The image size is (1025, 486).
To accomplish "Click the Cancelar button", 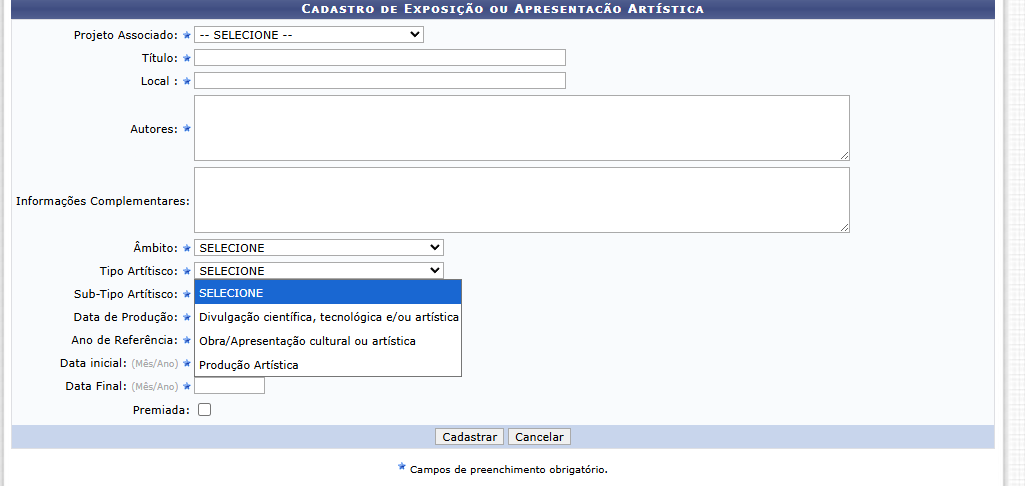I will [x=539, y=437].
